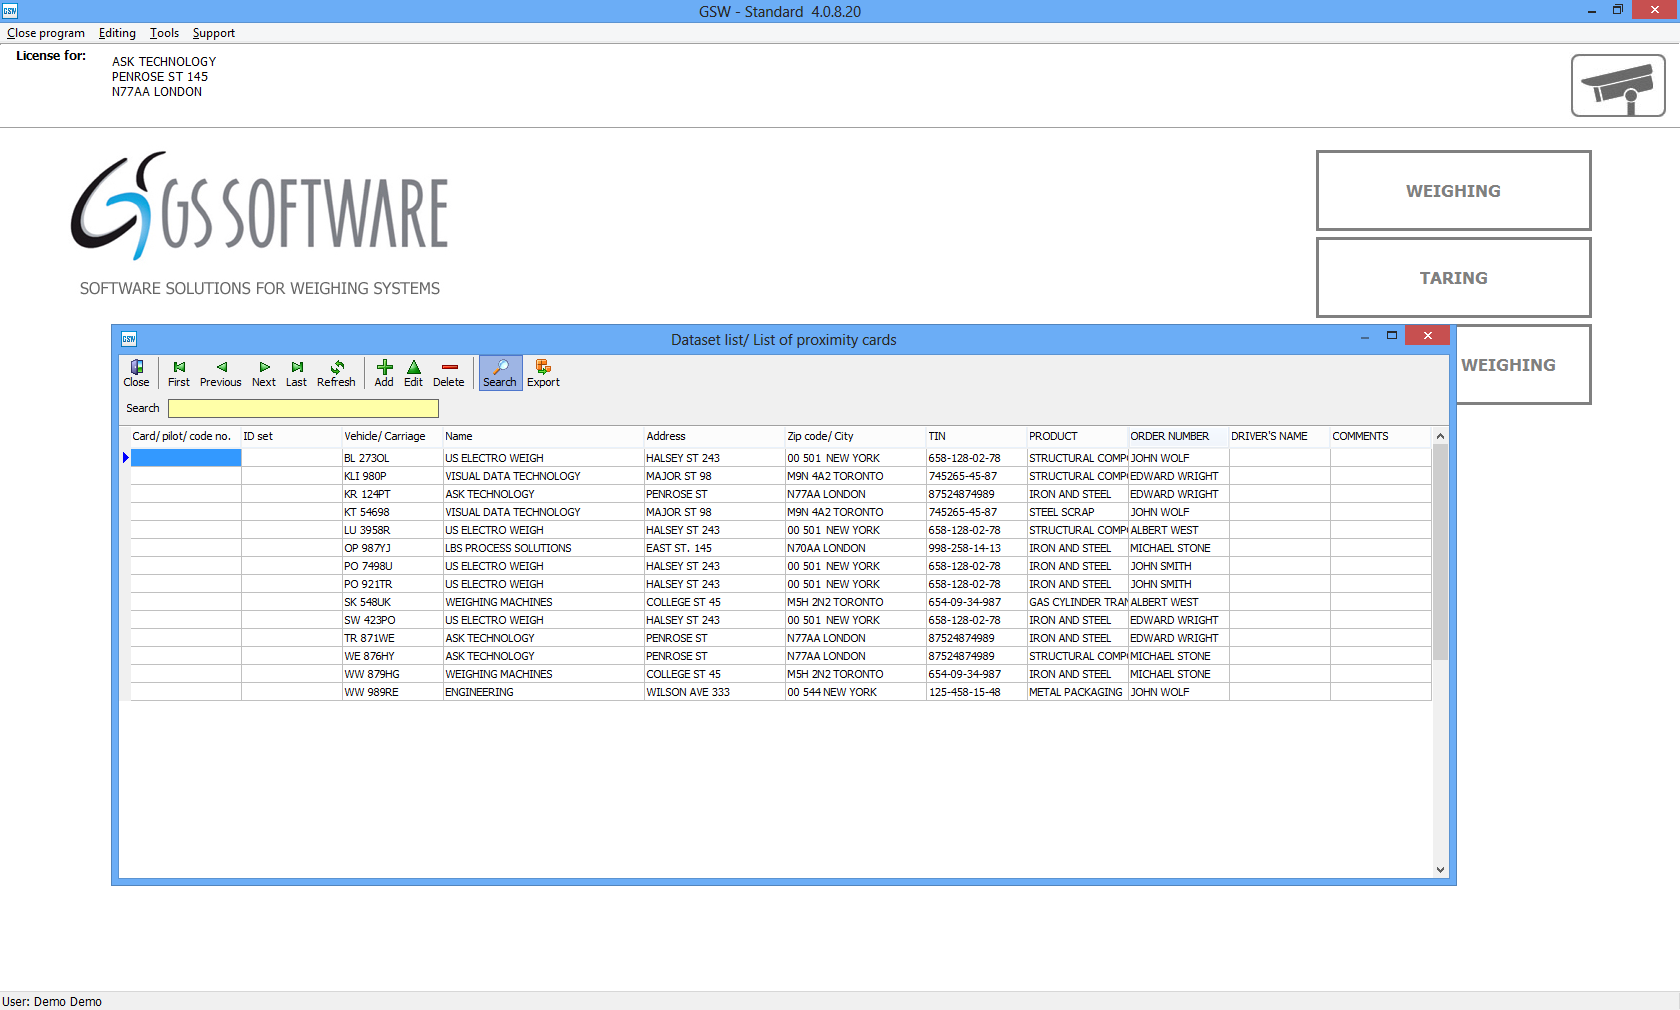Refresh the proximity cards list

(336, 373)
